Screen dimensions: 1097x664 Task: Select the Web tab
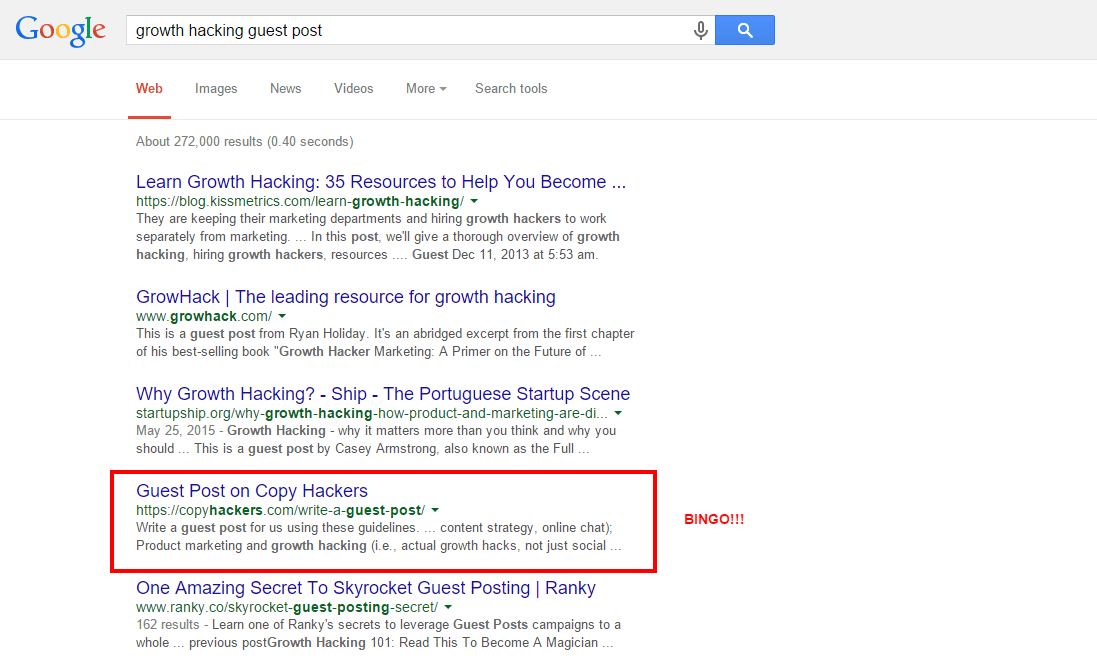(149, 89)
